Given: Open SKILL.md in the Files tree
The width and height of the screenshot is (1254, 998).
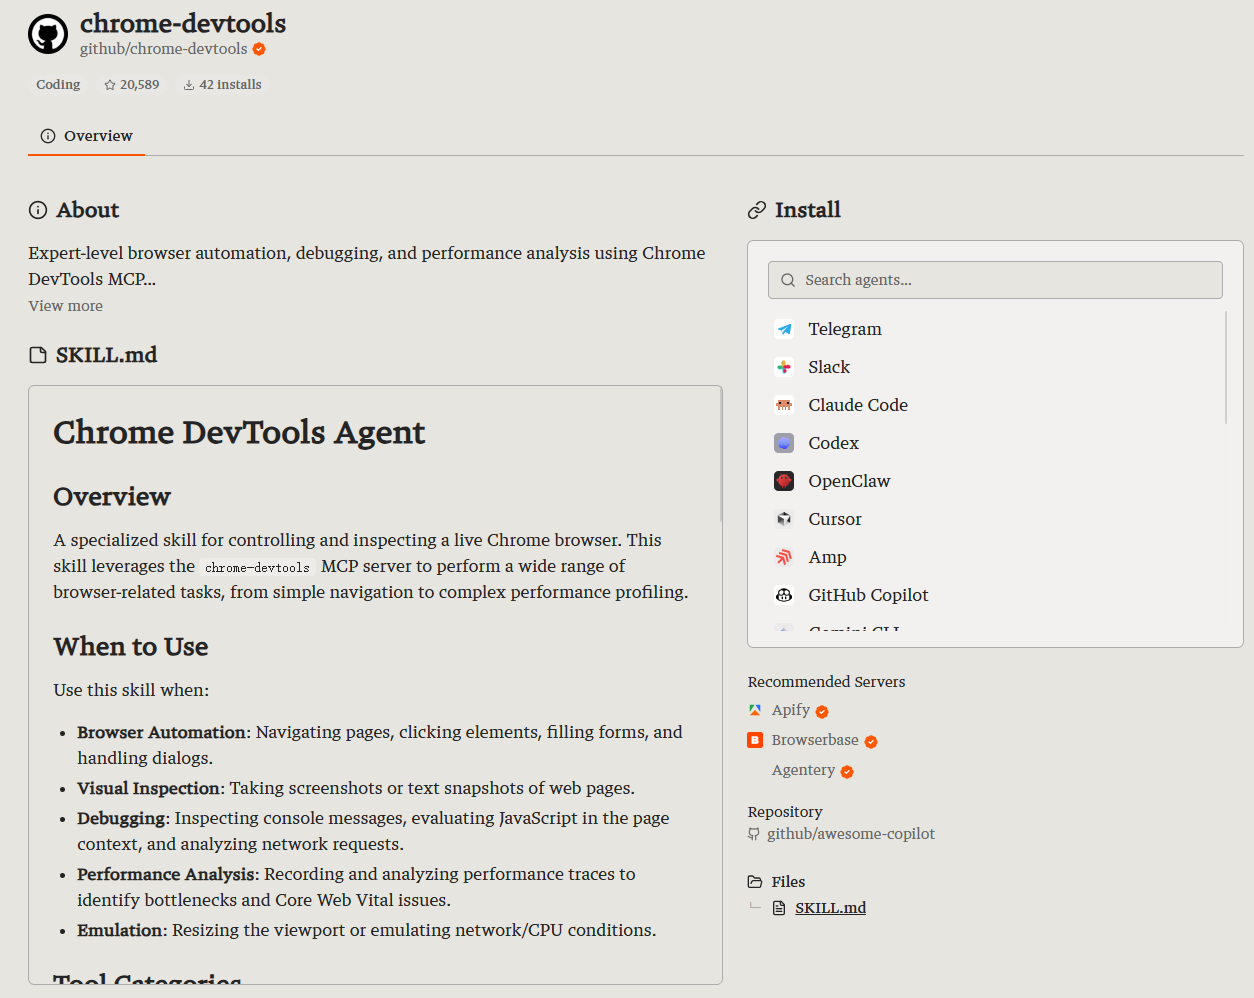Looking at the screenshot, I should [x=830, y=908].
